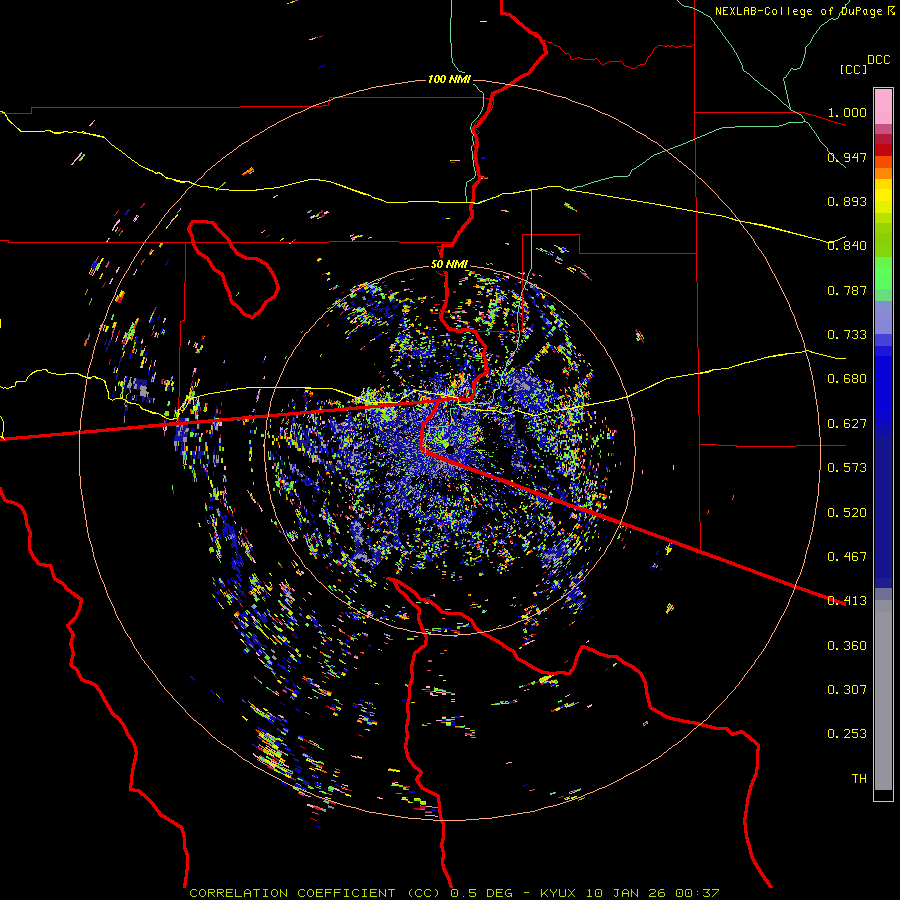Click the 0.947 scale value
This screenshot has height=900, width=900.
pyautogui.click(x=847, y=157)
